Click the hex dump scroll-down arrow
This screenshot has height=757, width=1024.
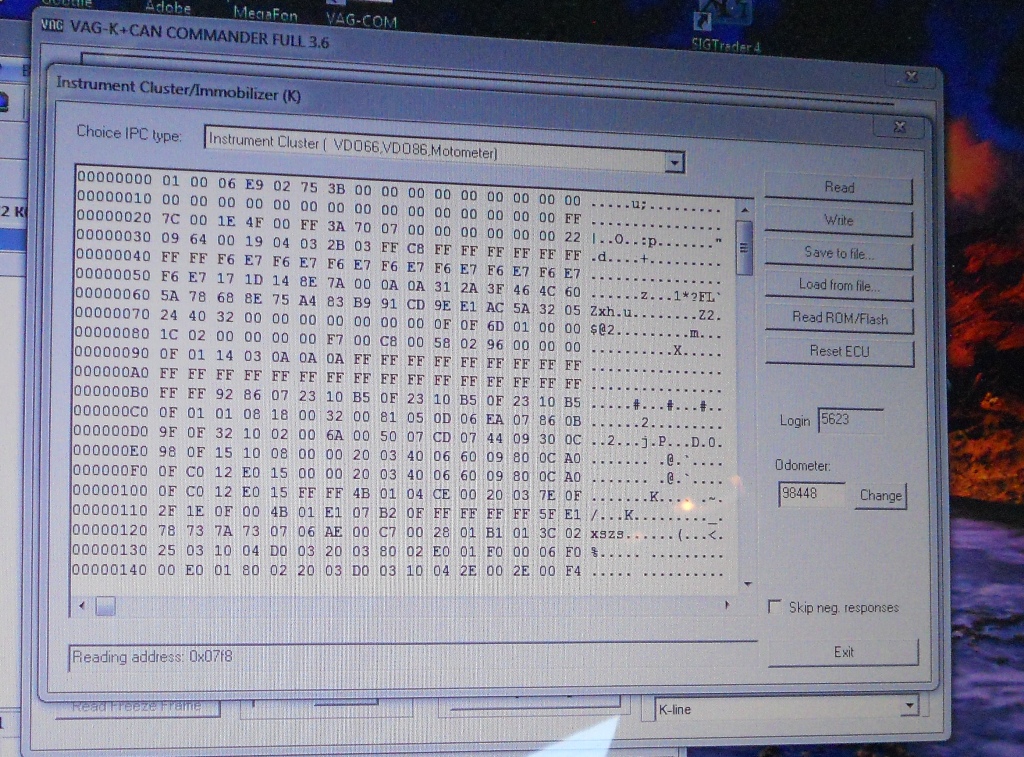click(x=748, y=584)
